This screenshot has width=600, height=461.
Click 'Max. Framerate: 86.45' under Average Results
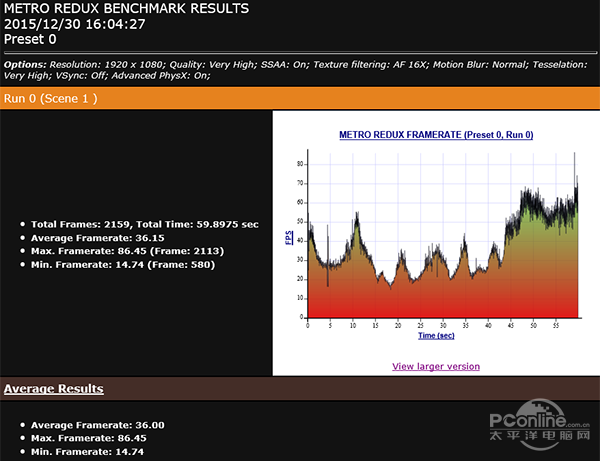click(89, 438)
